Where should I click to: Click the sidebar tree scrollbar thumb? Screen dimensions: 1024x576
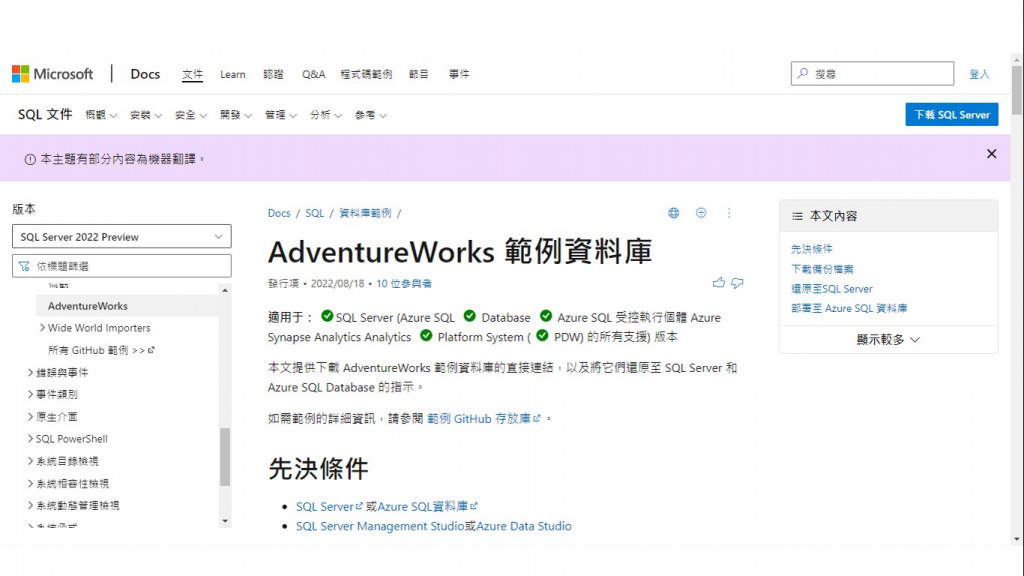tap(225, 457)
